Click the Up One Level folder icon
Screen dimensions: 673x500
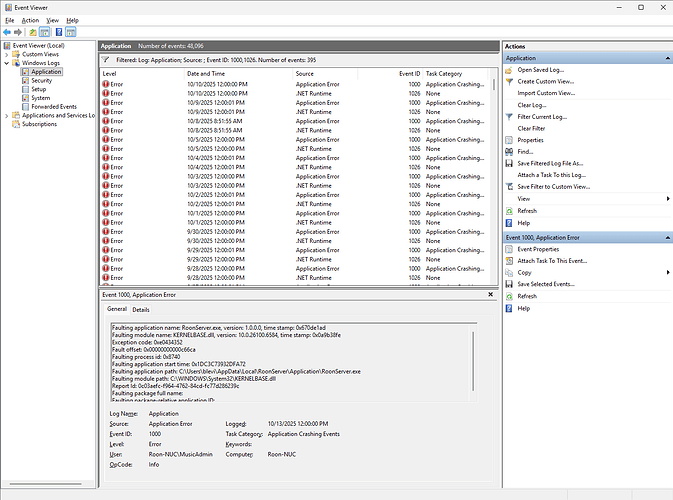(x=33, y=32)
